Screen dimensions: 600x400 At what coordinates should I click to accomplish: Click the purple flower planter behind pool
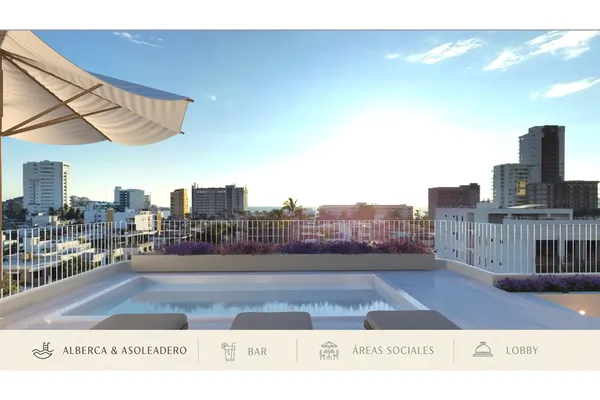[x=290, y=248]
